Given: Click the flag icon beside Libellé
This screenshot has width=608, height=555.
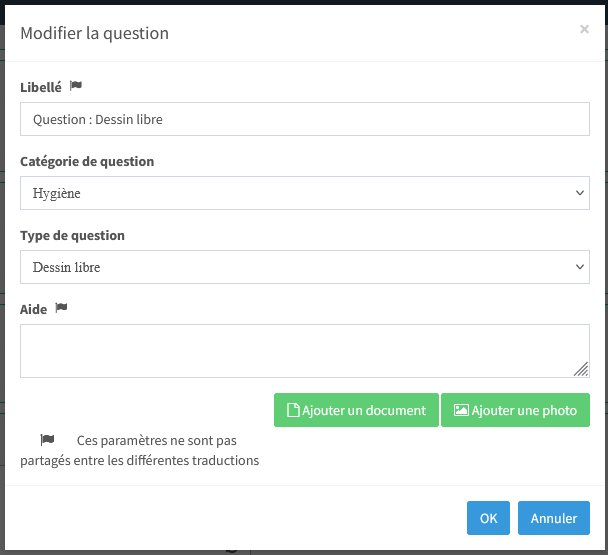Looking at the screenshot, I should click(76, 85).
